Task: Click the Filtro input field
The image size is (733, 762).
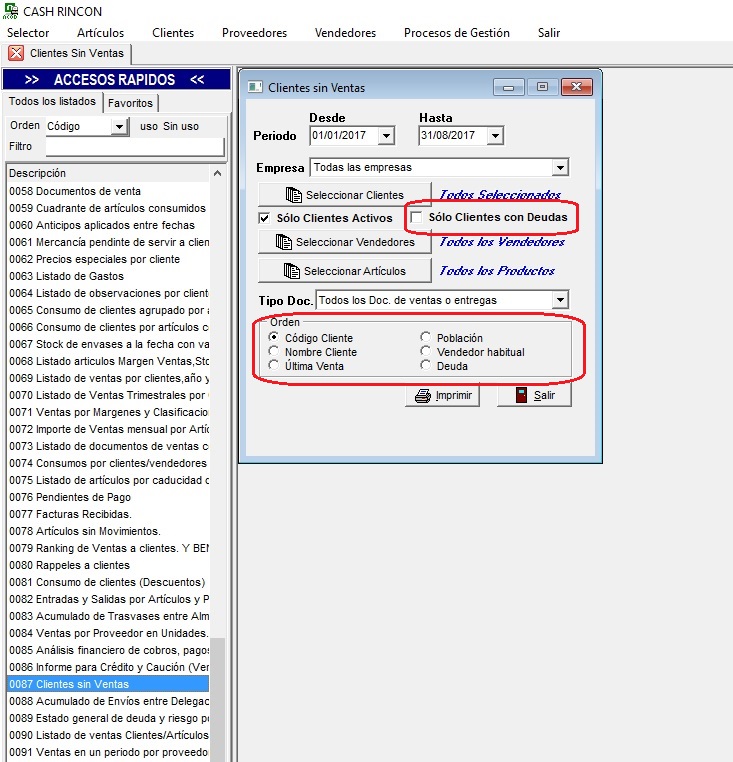Action: 135,146
